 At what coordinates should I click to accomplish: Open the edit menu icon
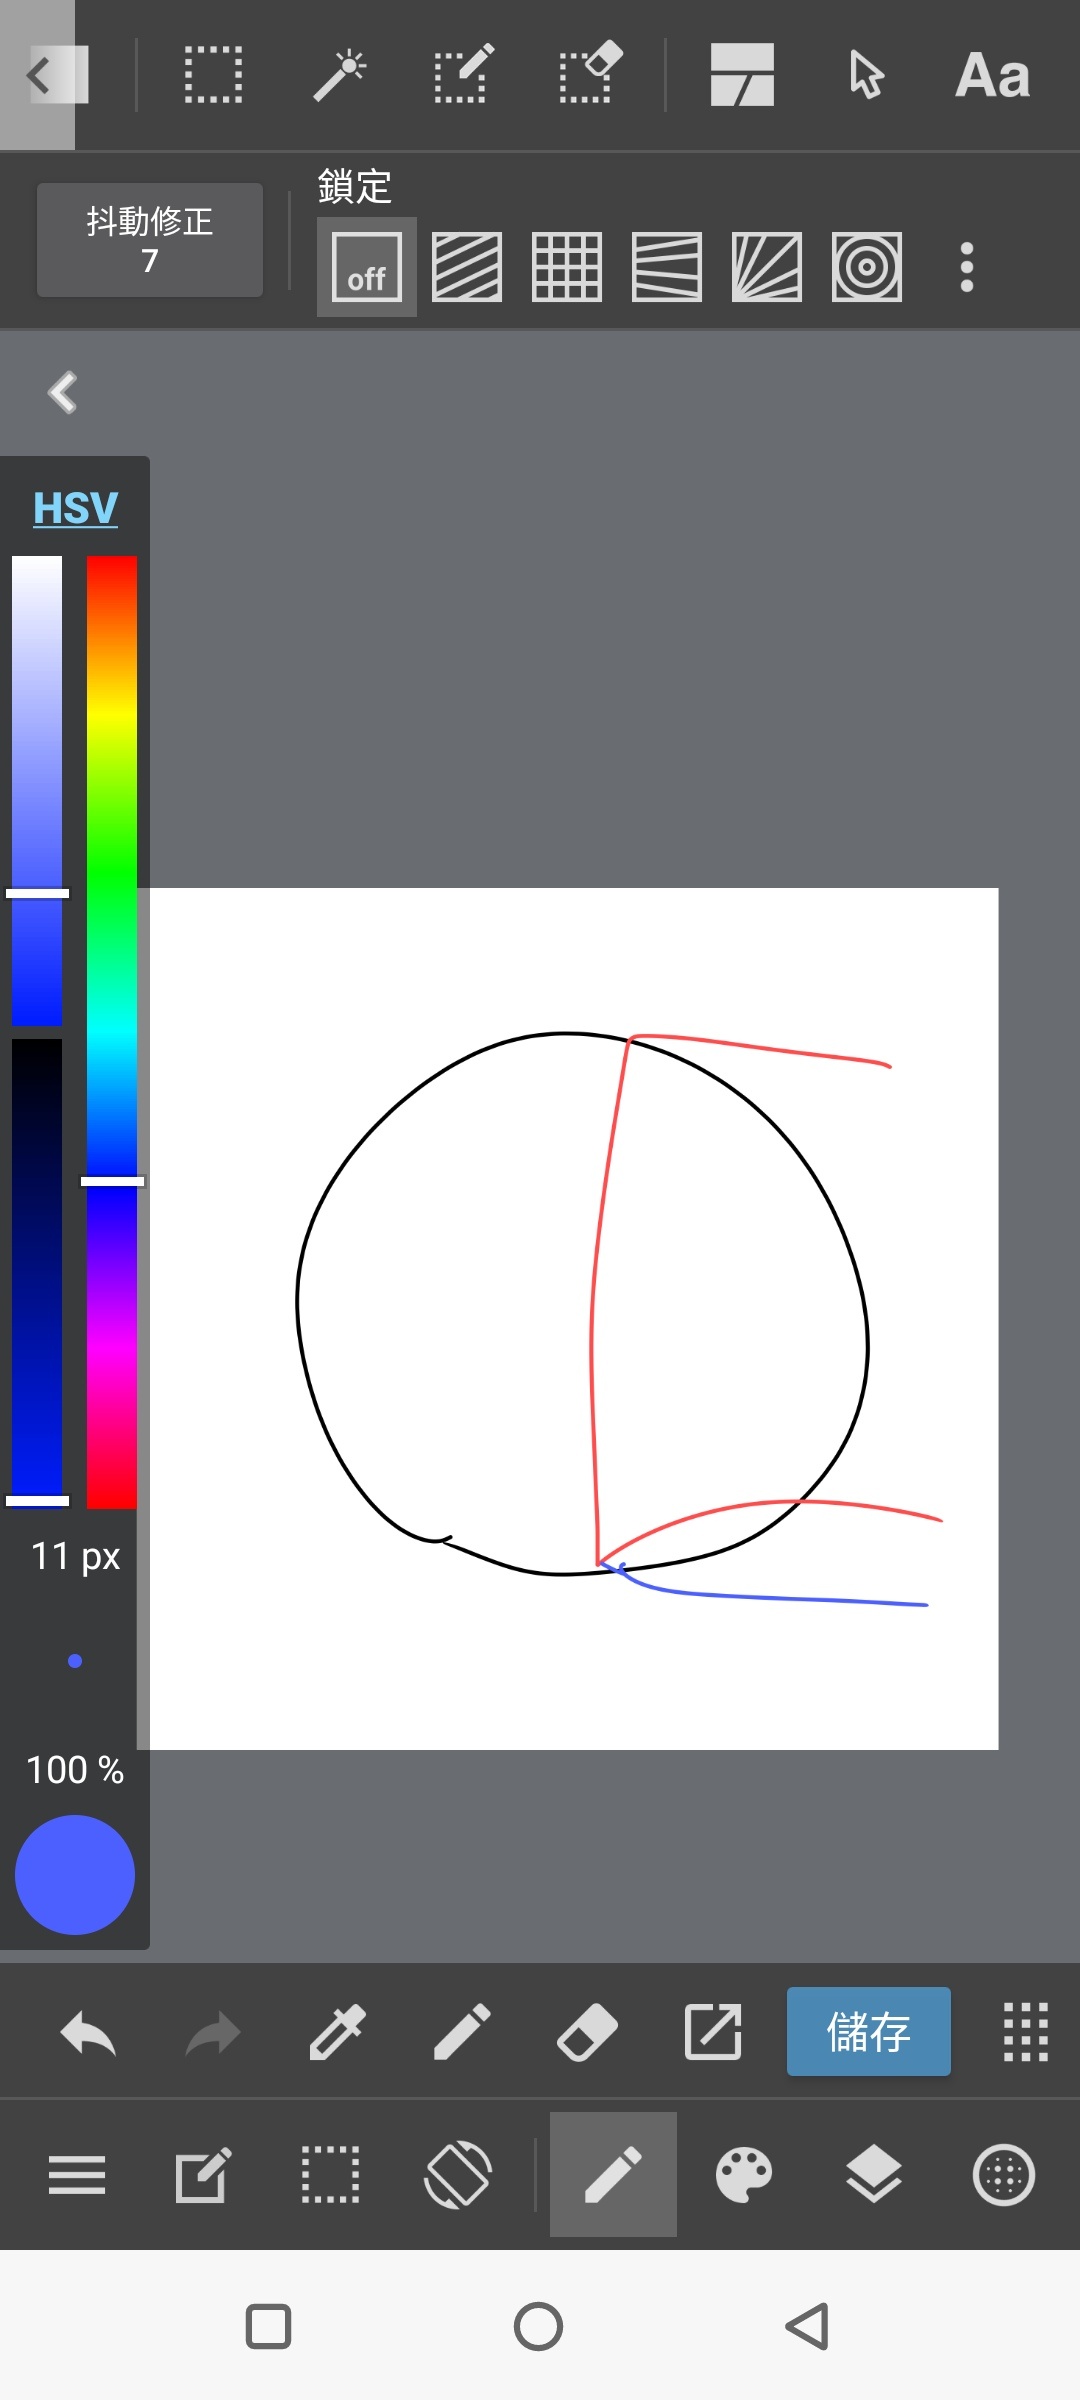click(203, 2175)
